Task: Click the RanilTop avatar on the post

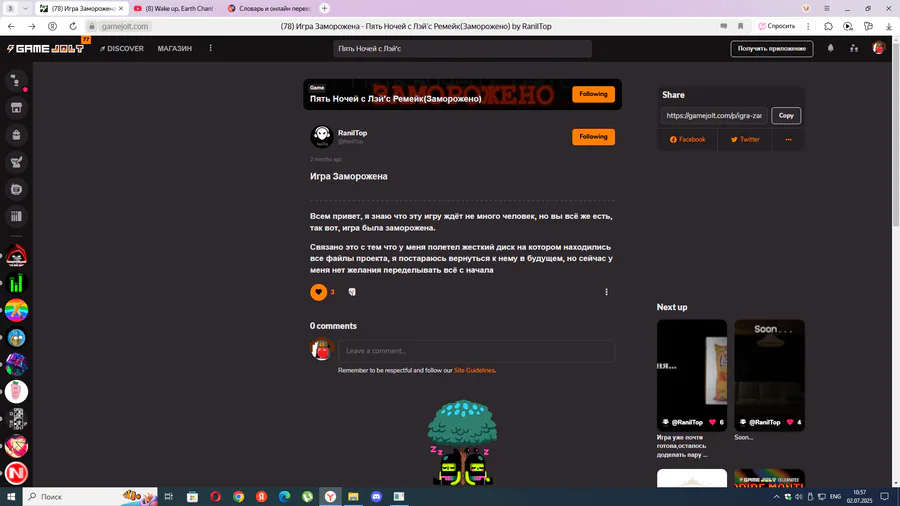Action: coord(321,137)
